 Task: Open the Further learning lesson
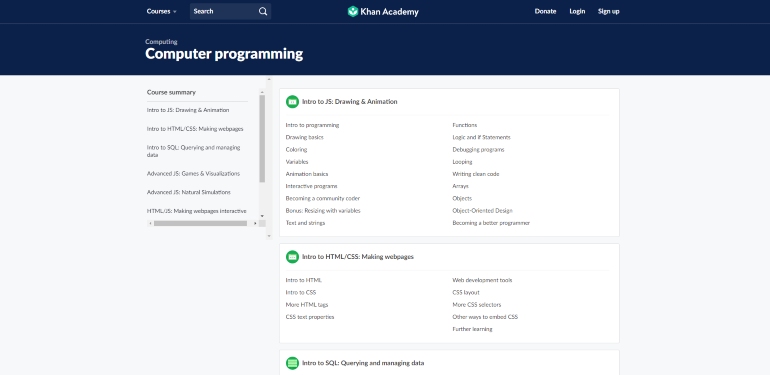click(x=472, y=329)
